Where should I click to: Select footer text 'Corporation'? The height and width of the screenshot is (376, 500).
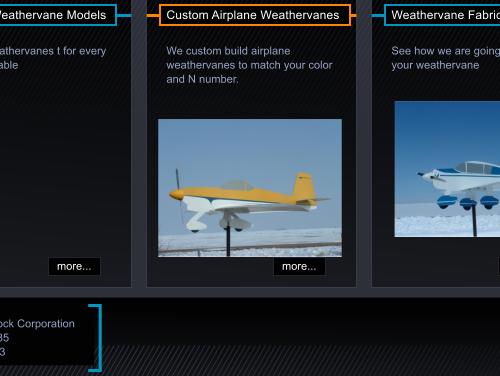pyautogui.click(x=46, y=324)
